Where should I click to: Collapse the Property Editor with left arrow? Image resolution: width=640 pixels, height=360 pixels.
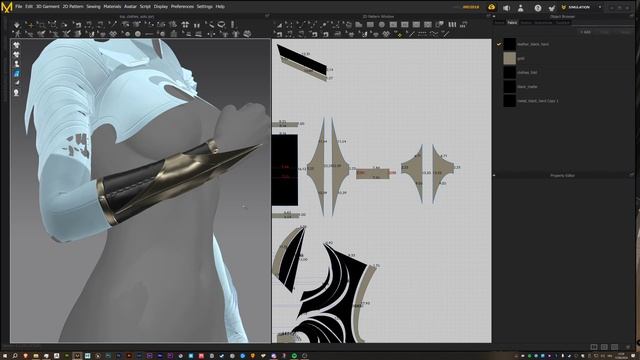(494, 175)
